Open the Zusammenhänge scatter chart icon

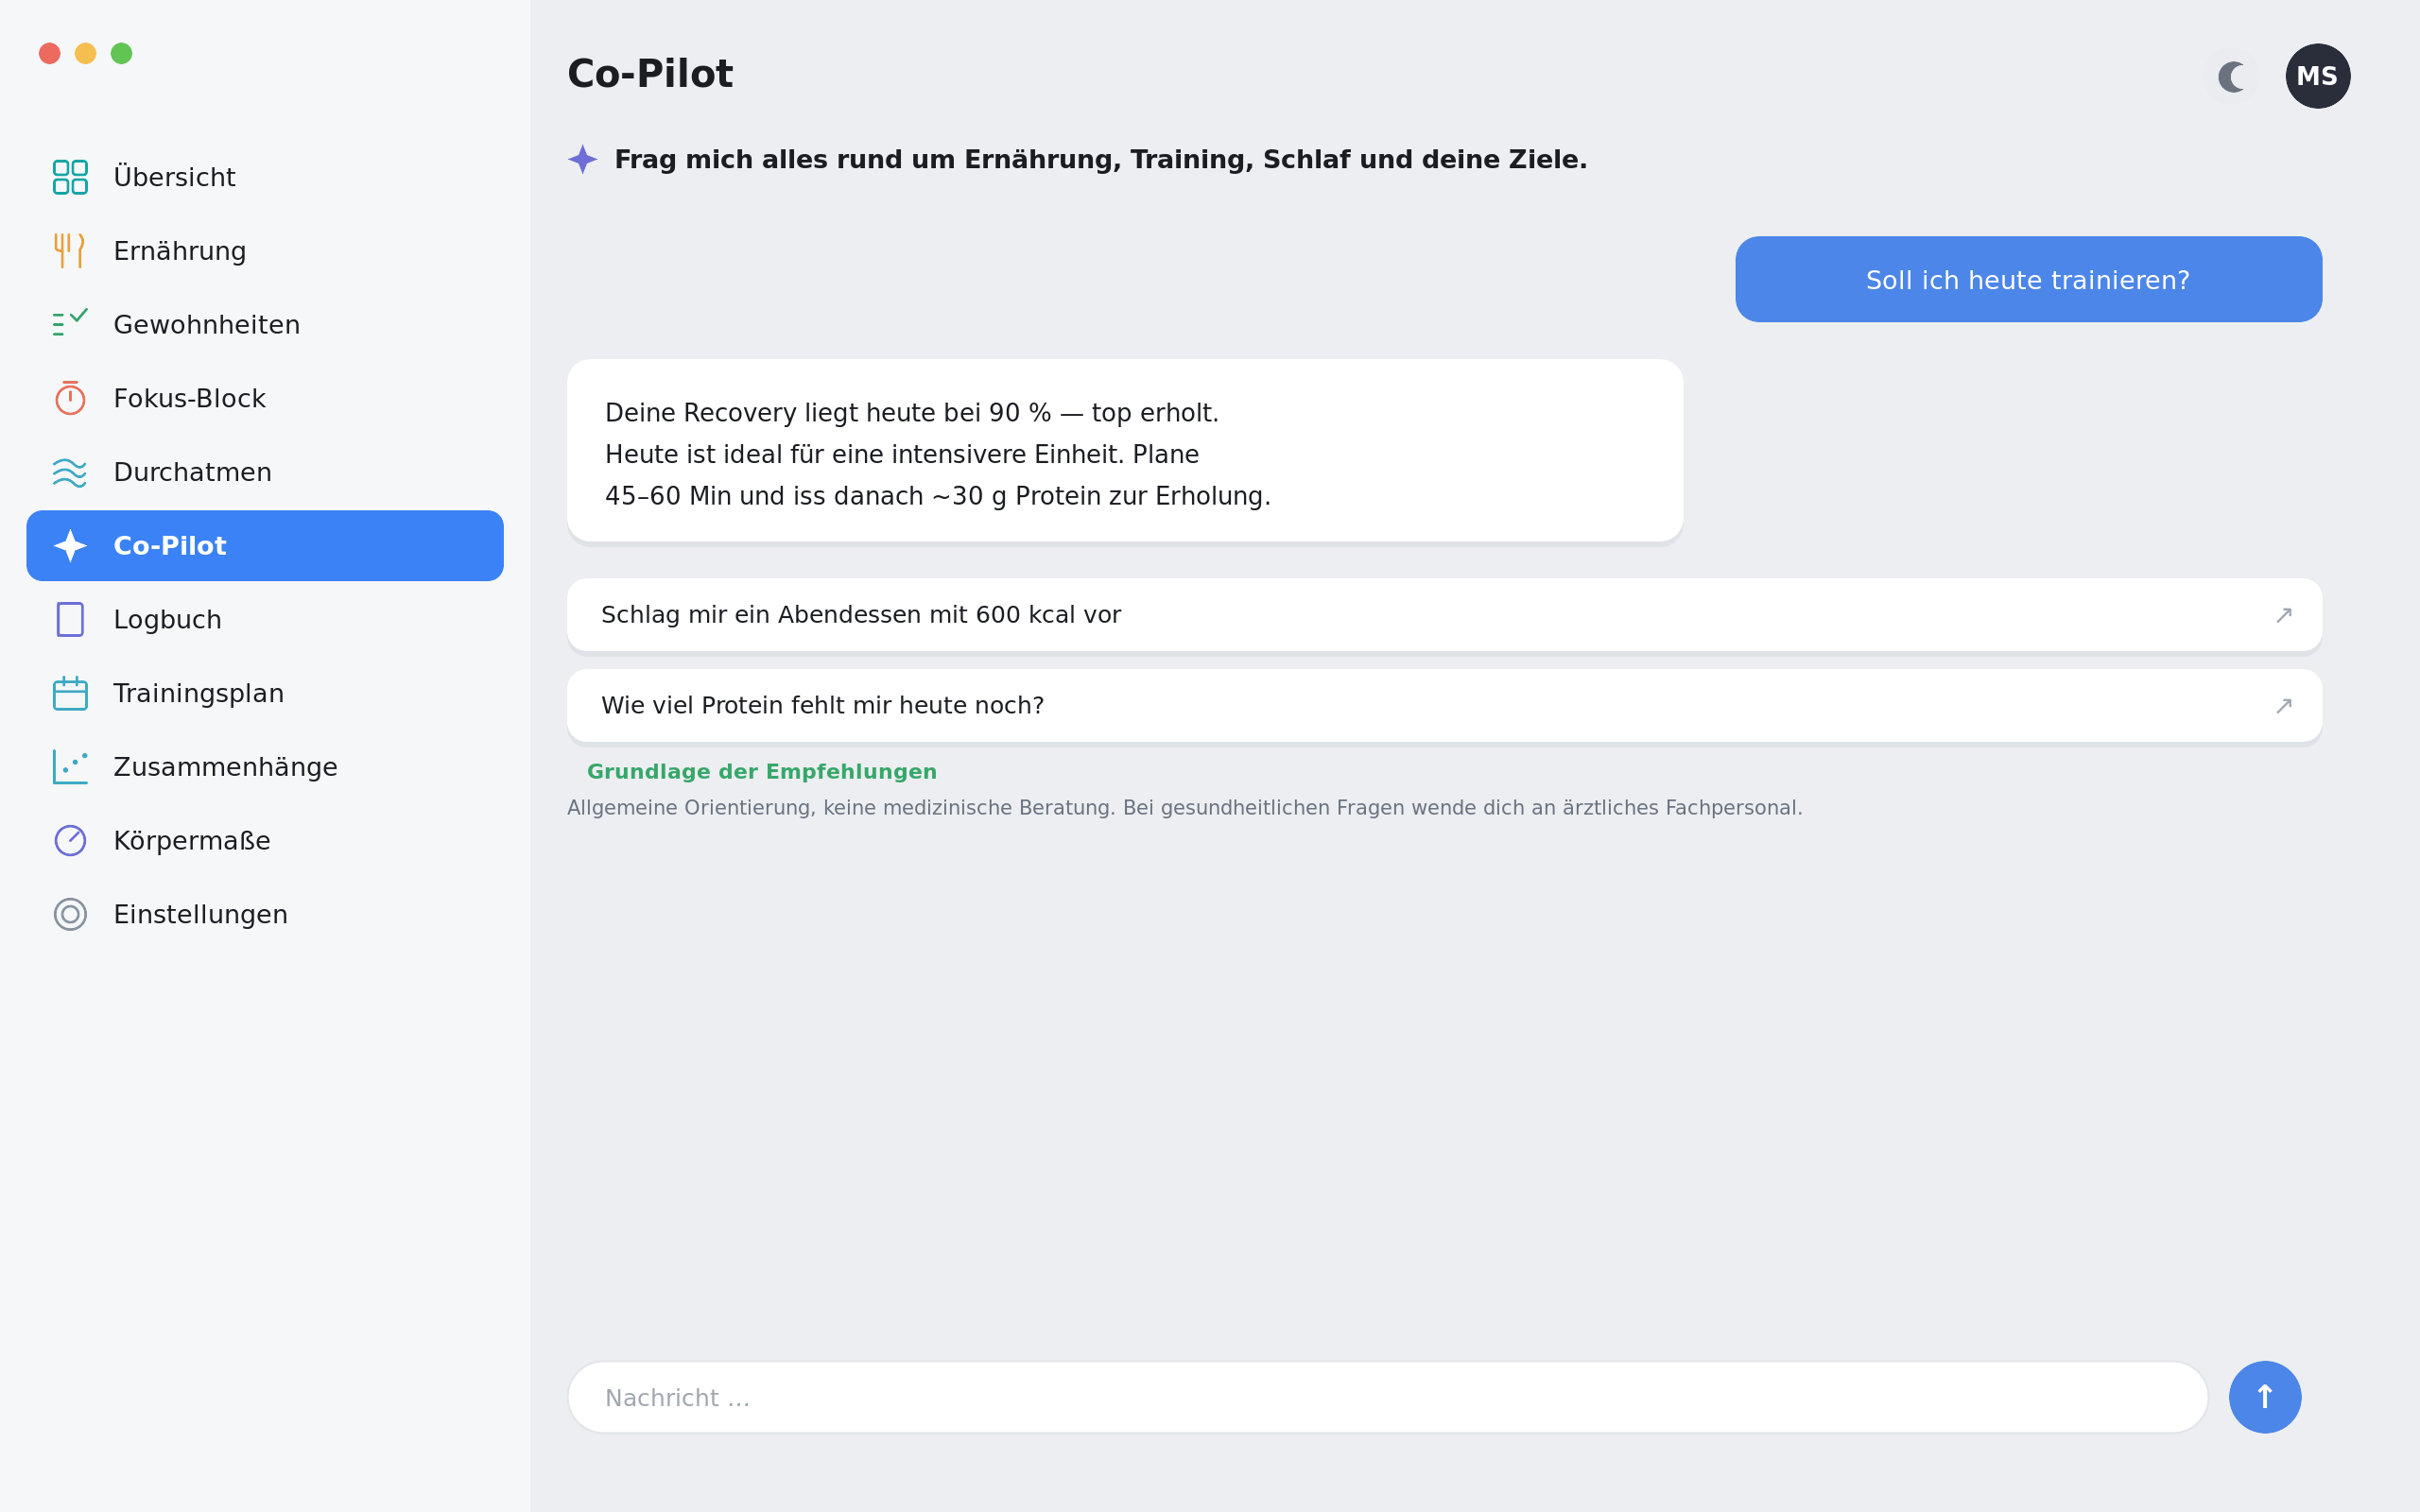70,767
